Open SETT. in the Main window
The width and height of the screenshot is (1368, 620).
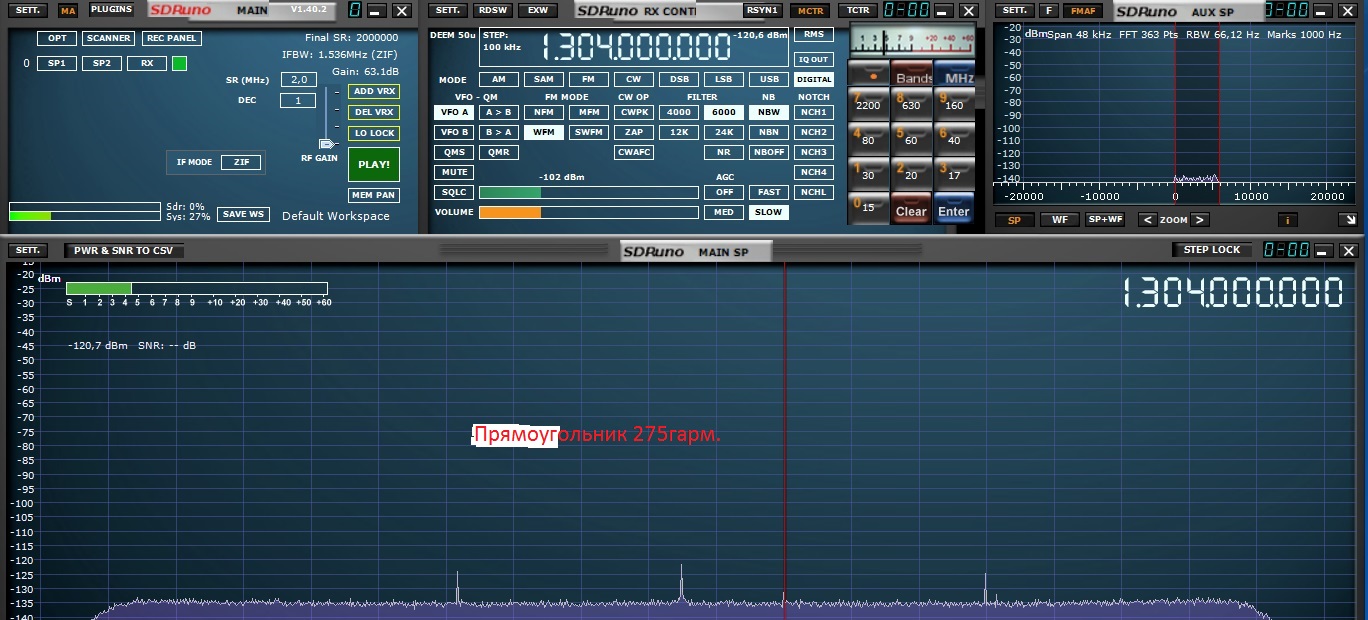pyautogui.click(x=27, y=10)
